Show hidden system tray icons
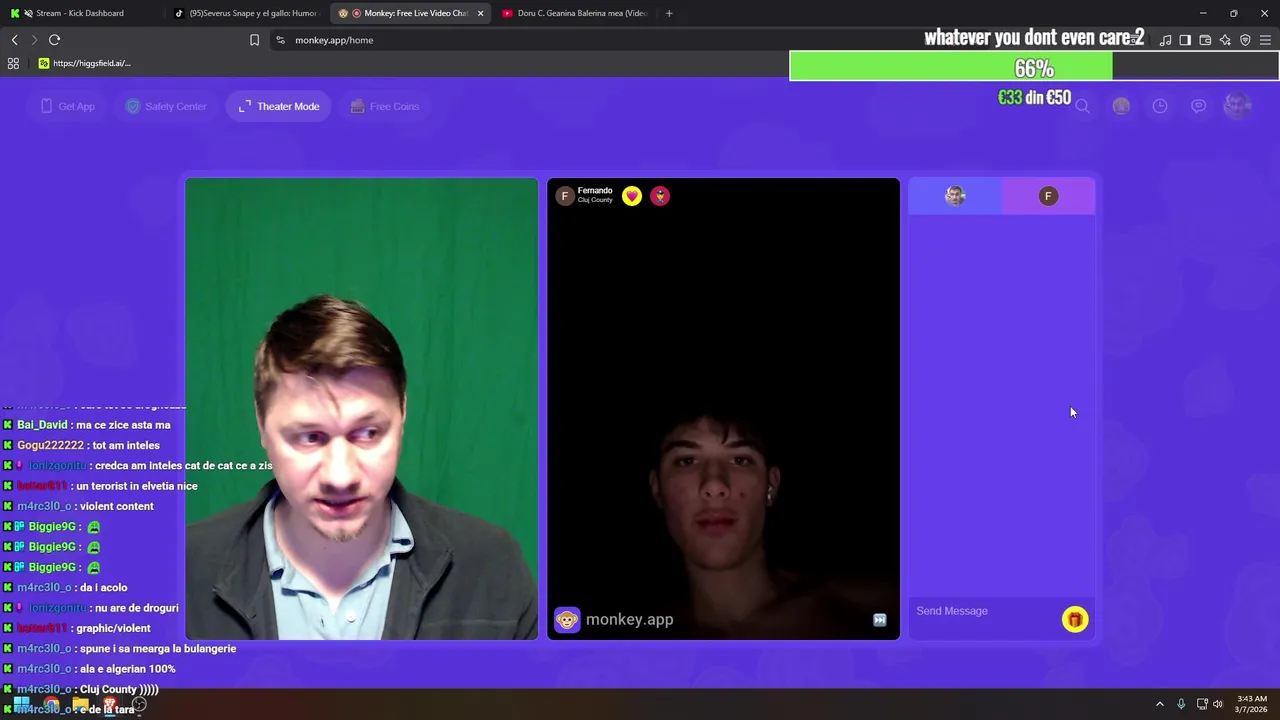This screenshot has height=720, width=1280. pos(1160,704)
